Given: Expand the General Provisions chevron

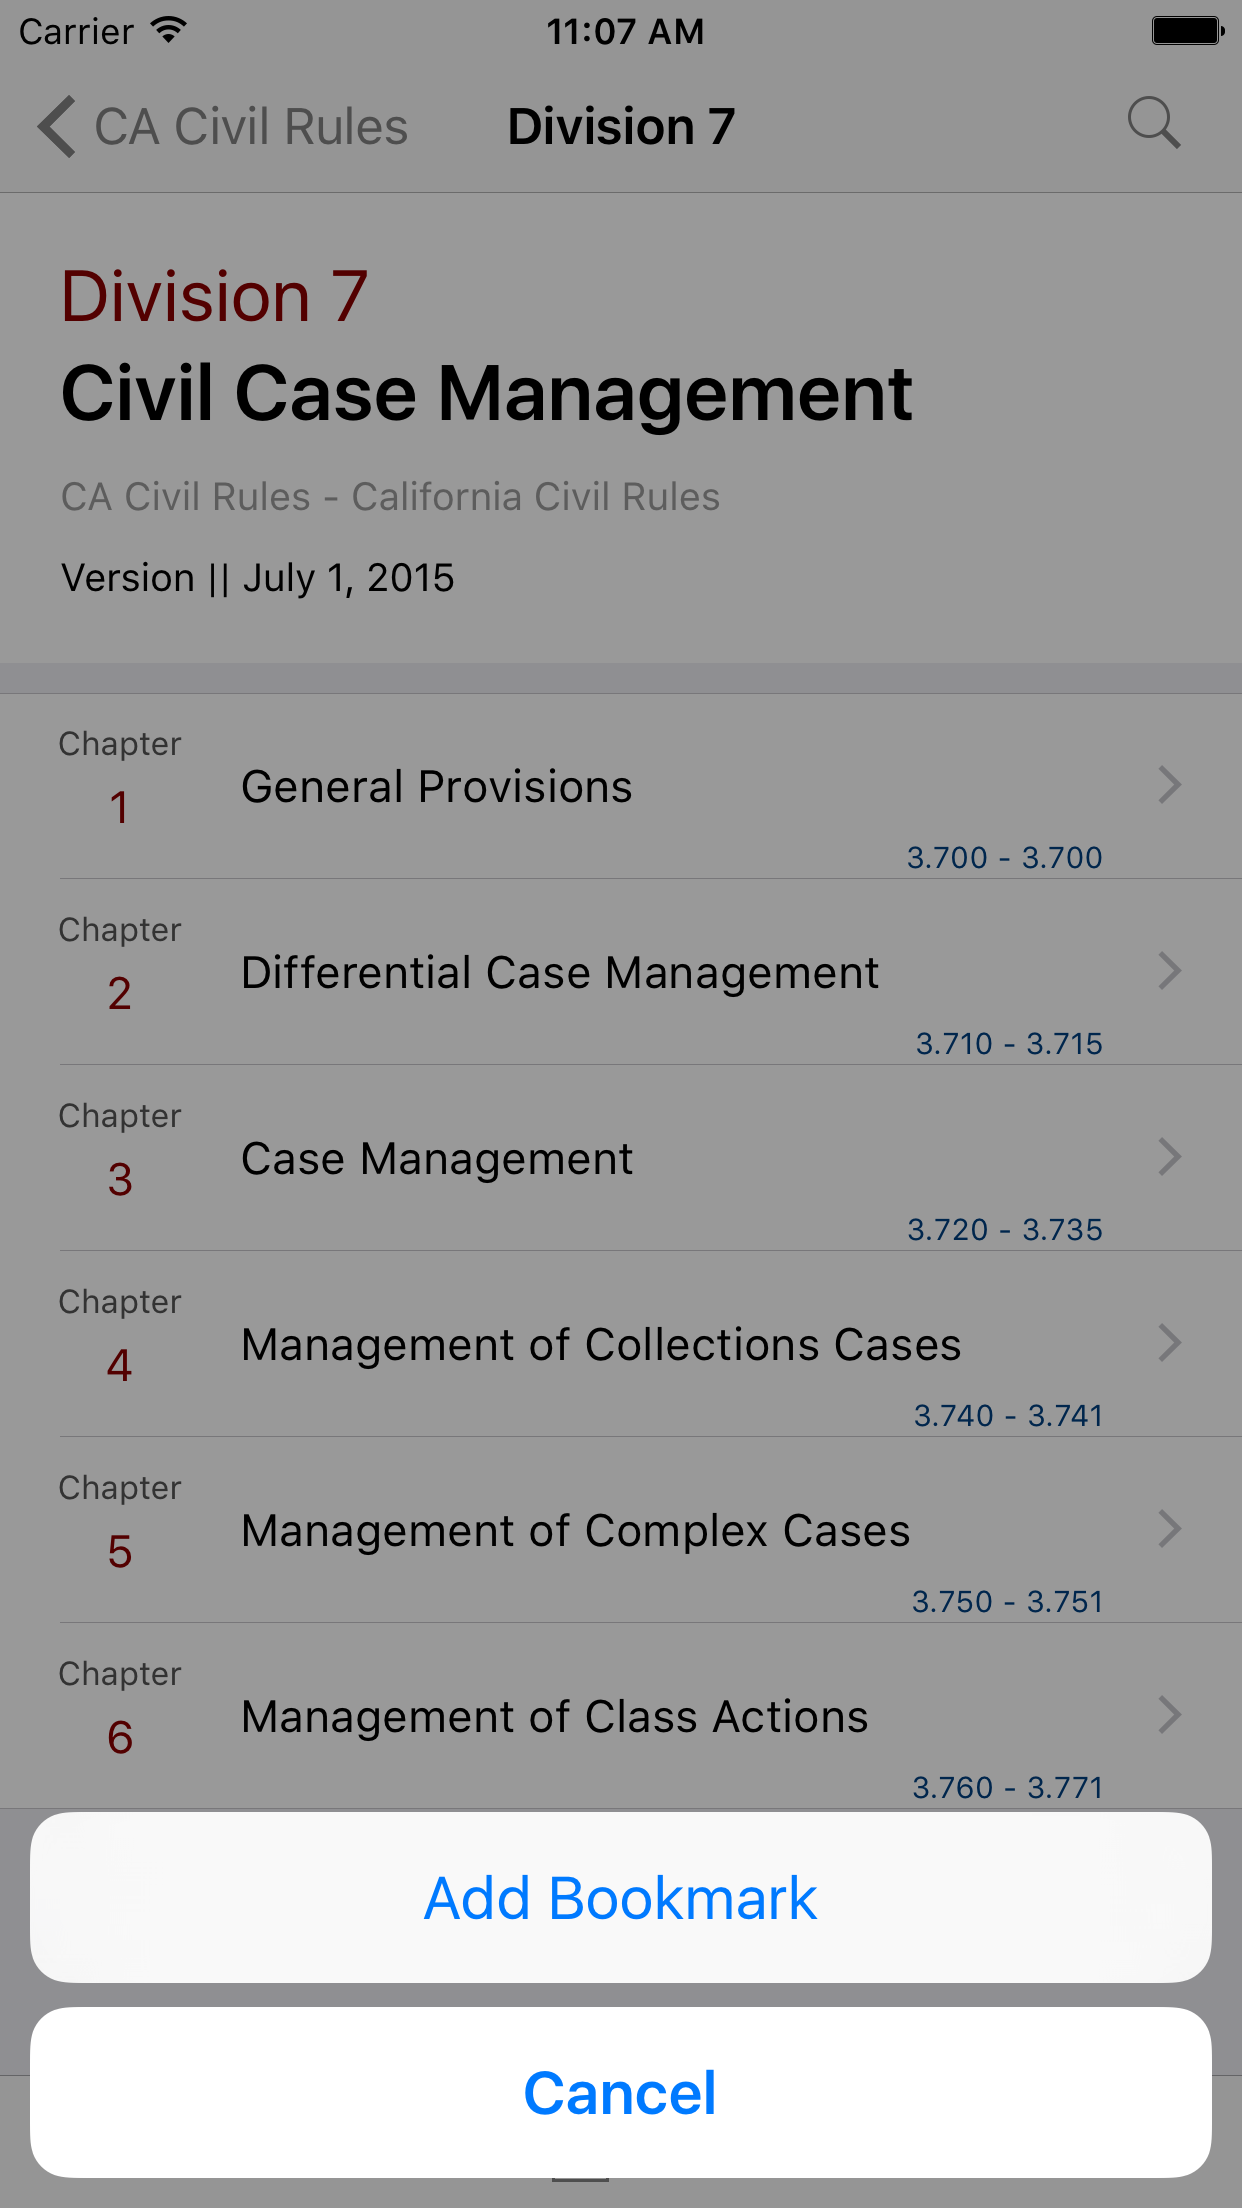Looking at the screenshot, I should click(x=1169, y=785).
